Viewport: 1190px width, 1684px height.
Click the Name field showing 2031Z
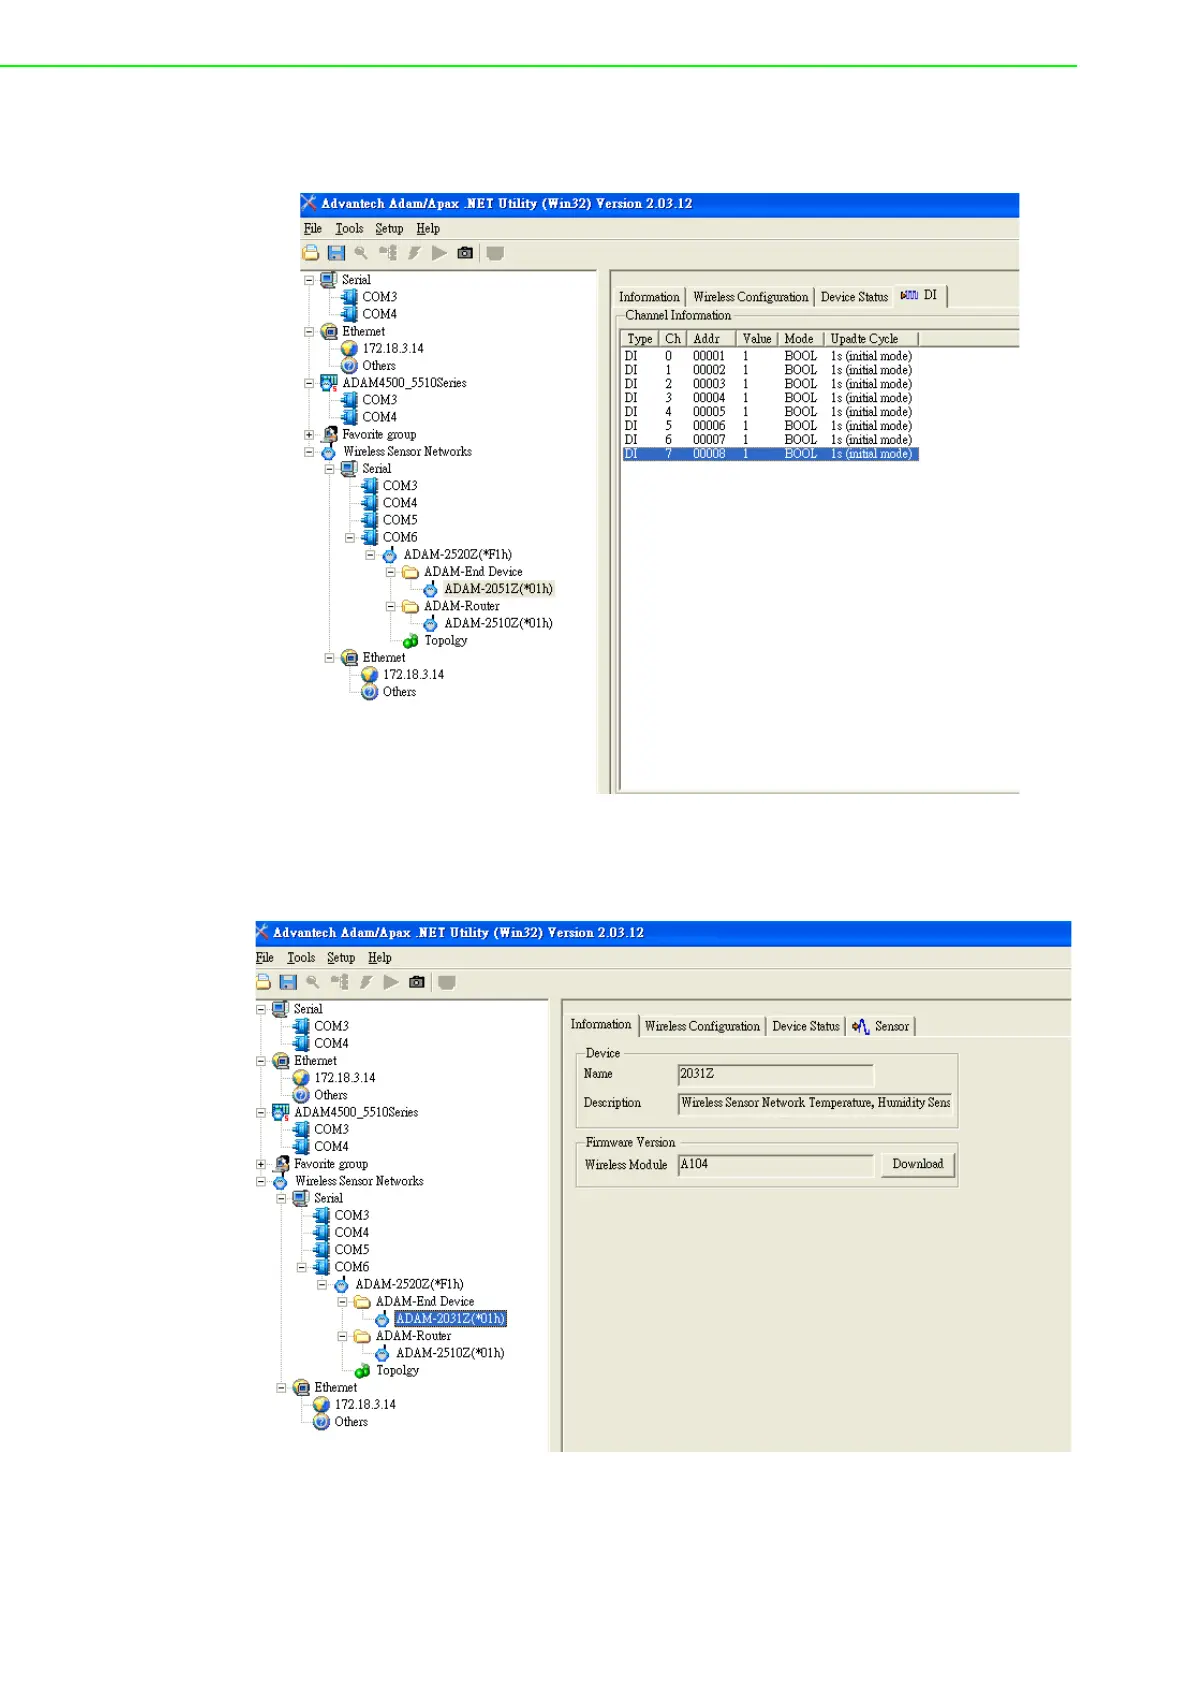(x=776, y=1074)
